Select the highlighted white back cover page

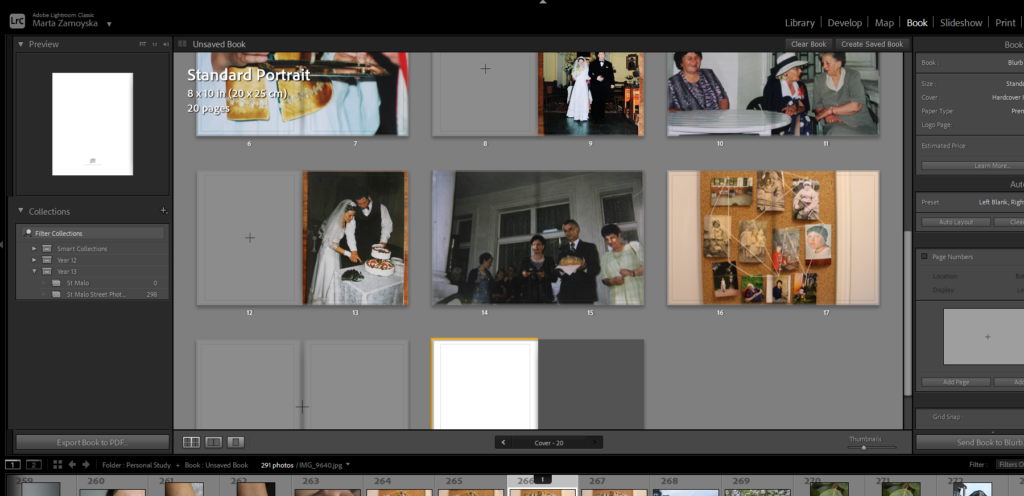(x=485, y=384)
